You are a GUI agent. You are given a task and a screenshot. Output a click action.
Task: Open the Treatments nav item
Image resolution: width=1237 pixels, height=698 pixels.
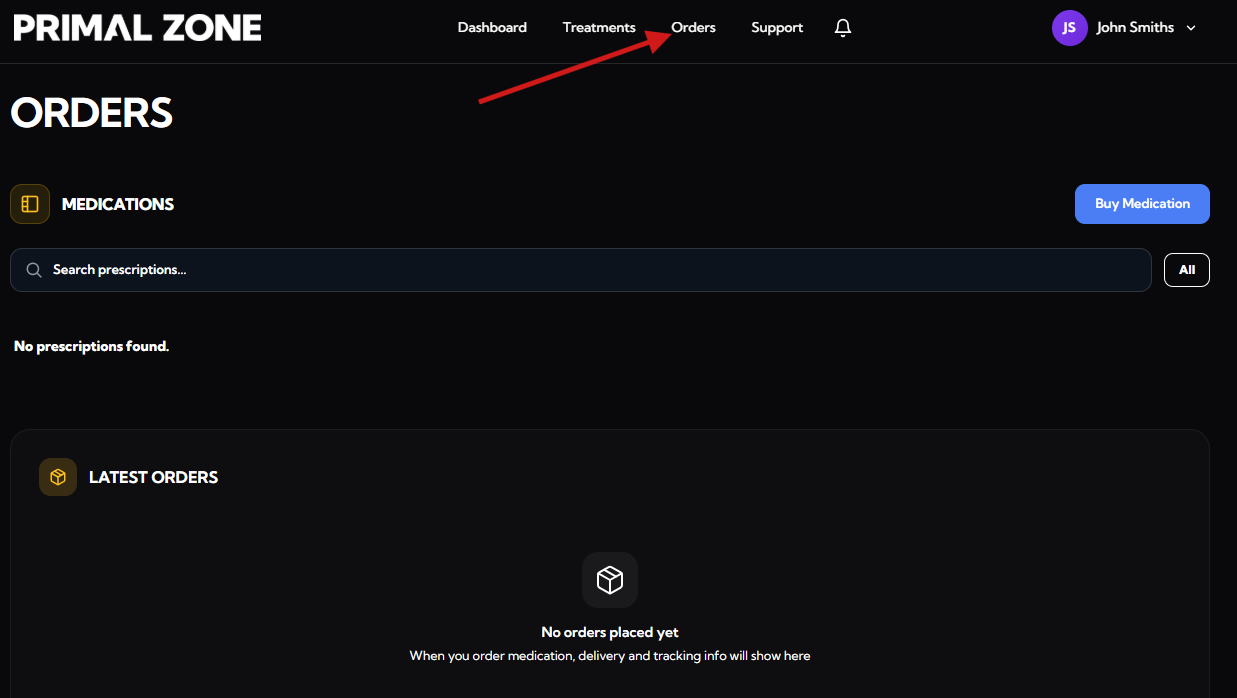click(599, 28)
